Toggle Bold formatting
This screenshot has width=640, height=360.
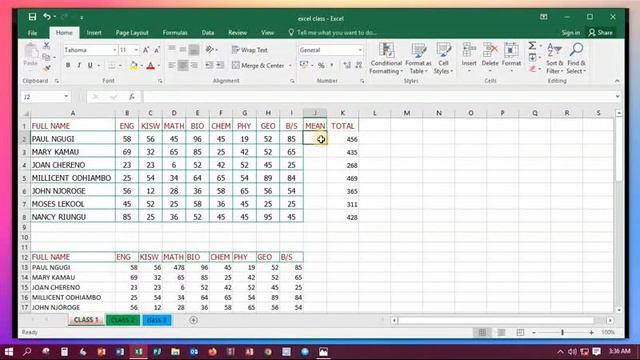click(68, 65)
